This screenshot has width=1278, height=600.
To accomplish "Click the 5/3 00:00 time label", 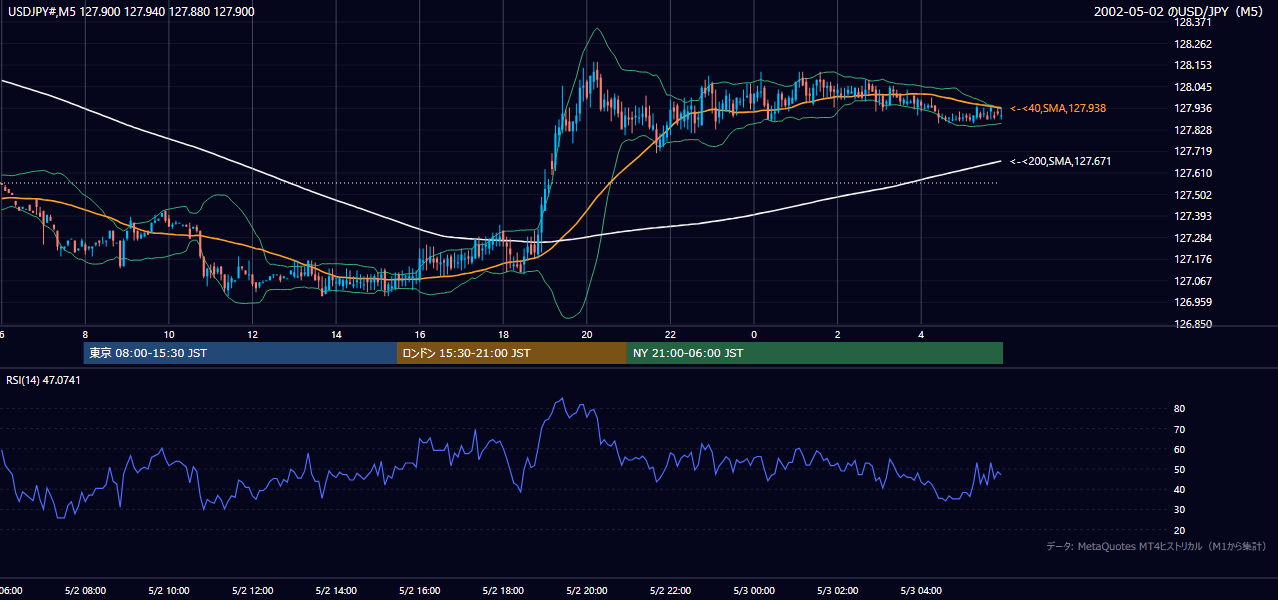I will pos(754,591).
